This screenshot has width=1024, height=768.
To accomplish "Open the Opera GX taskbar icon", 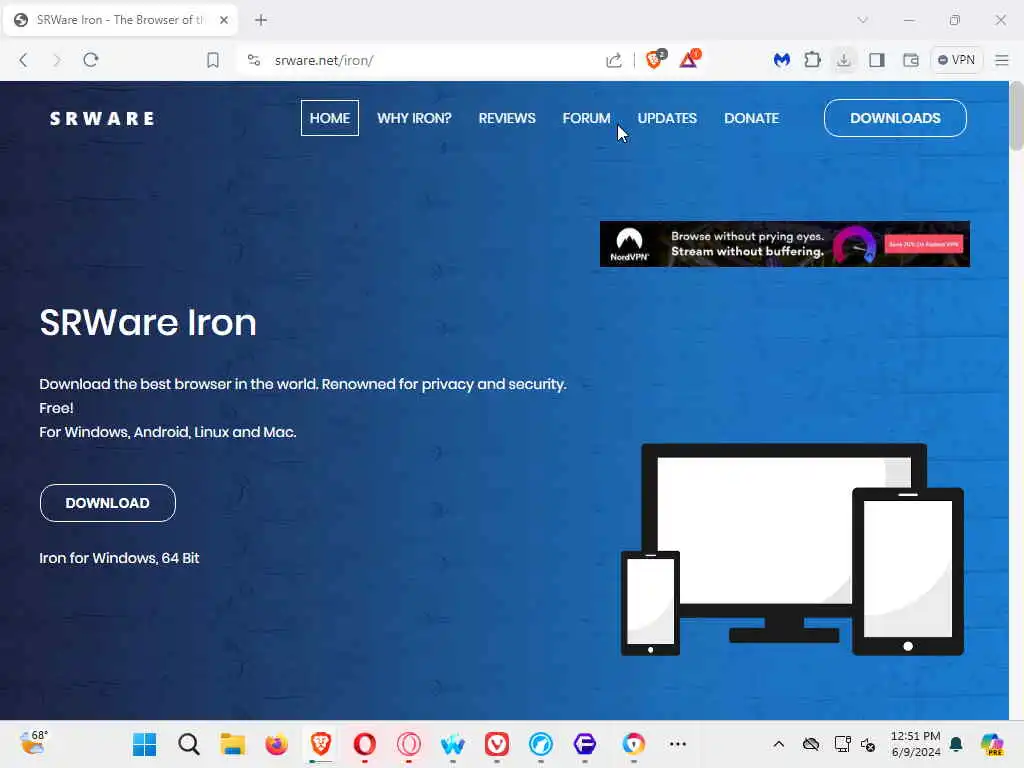I will click(x=409, y=744).
